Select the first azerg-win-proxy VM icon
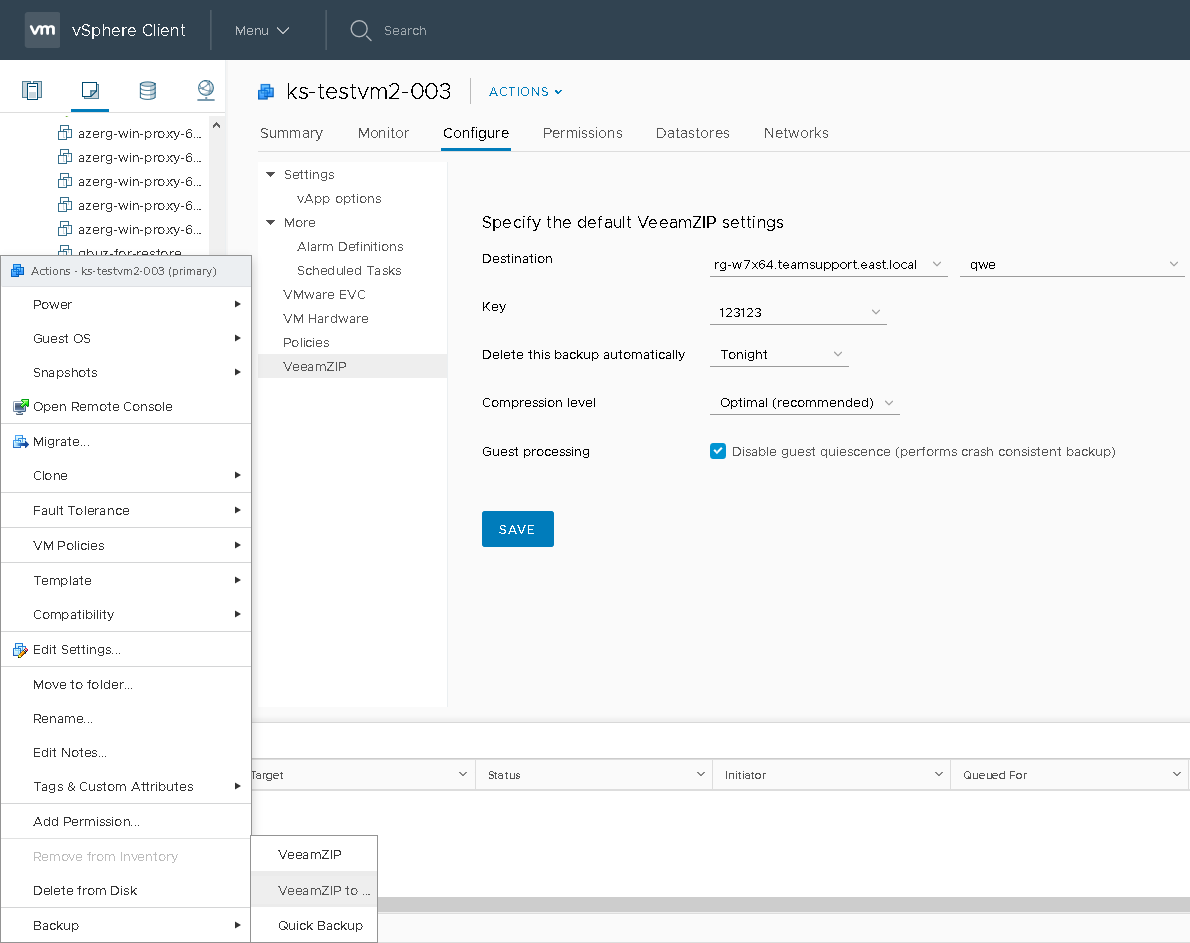The height and width of the screenshot is (943, 1190). (x=65, y=133)
